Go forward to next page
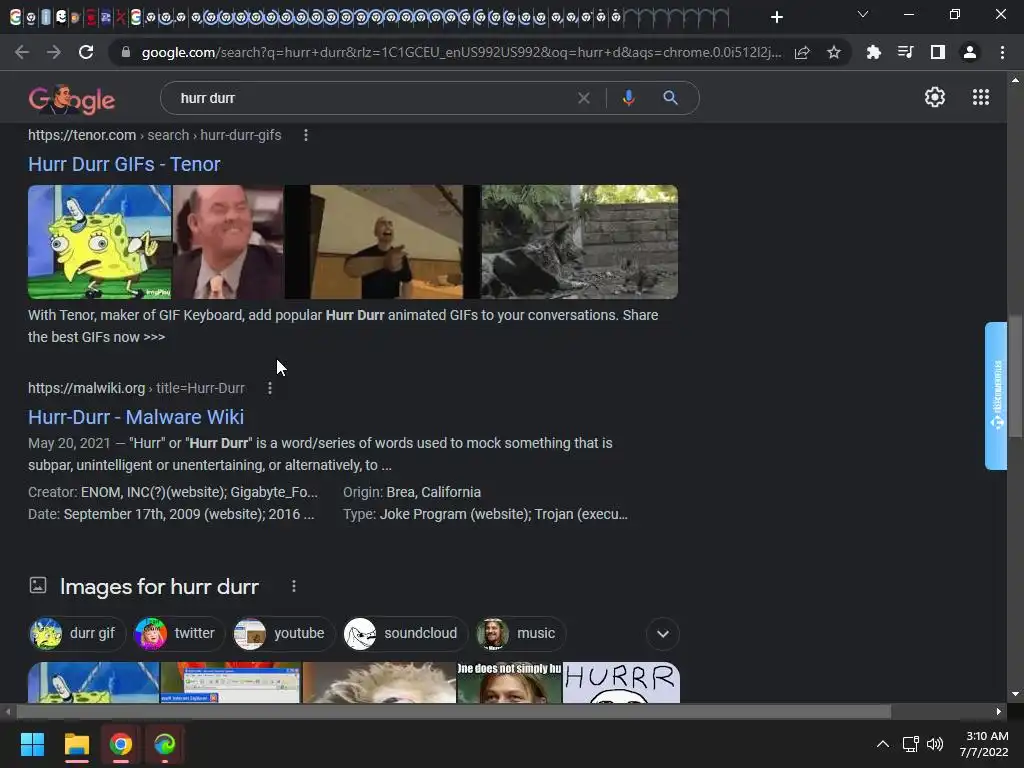 [54, 52]
